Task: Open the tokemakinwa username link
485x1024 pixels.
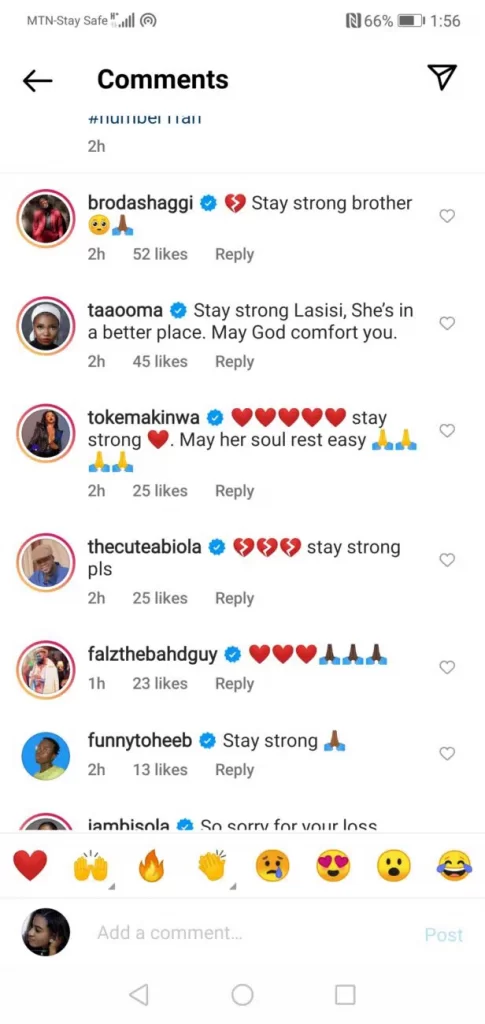Action: coord(144,417)
